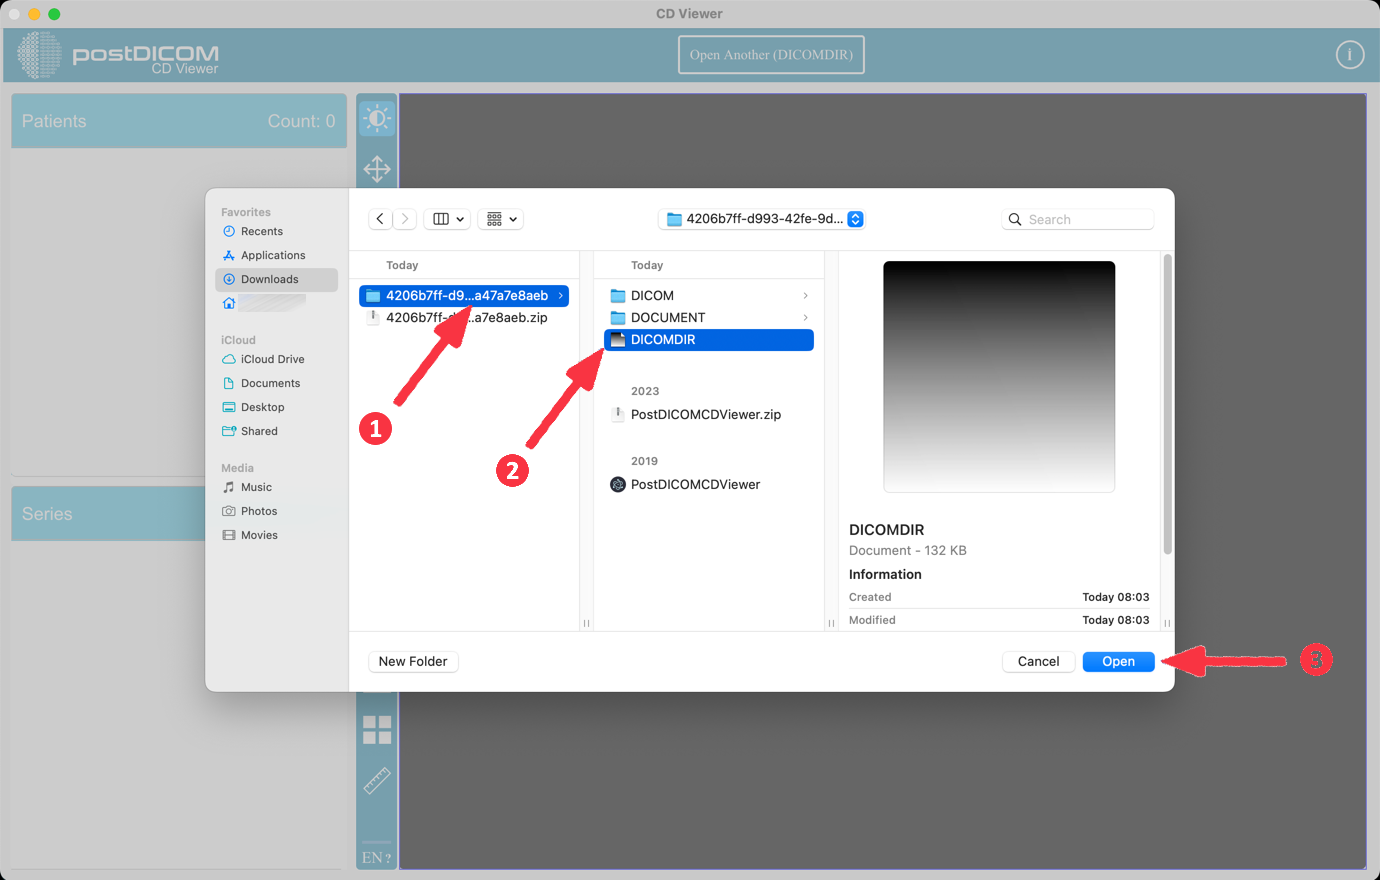1380x880 pixels.
Task: Click the language selector icon
Action: pos(376,856)
